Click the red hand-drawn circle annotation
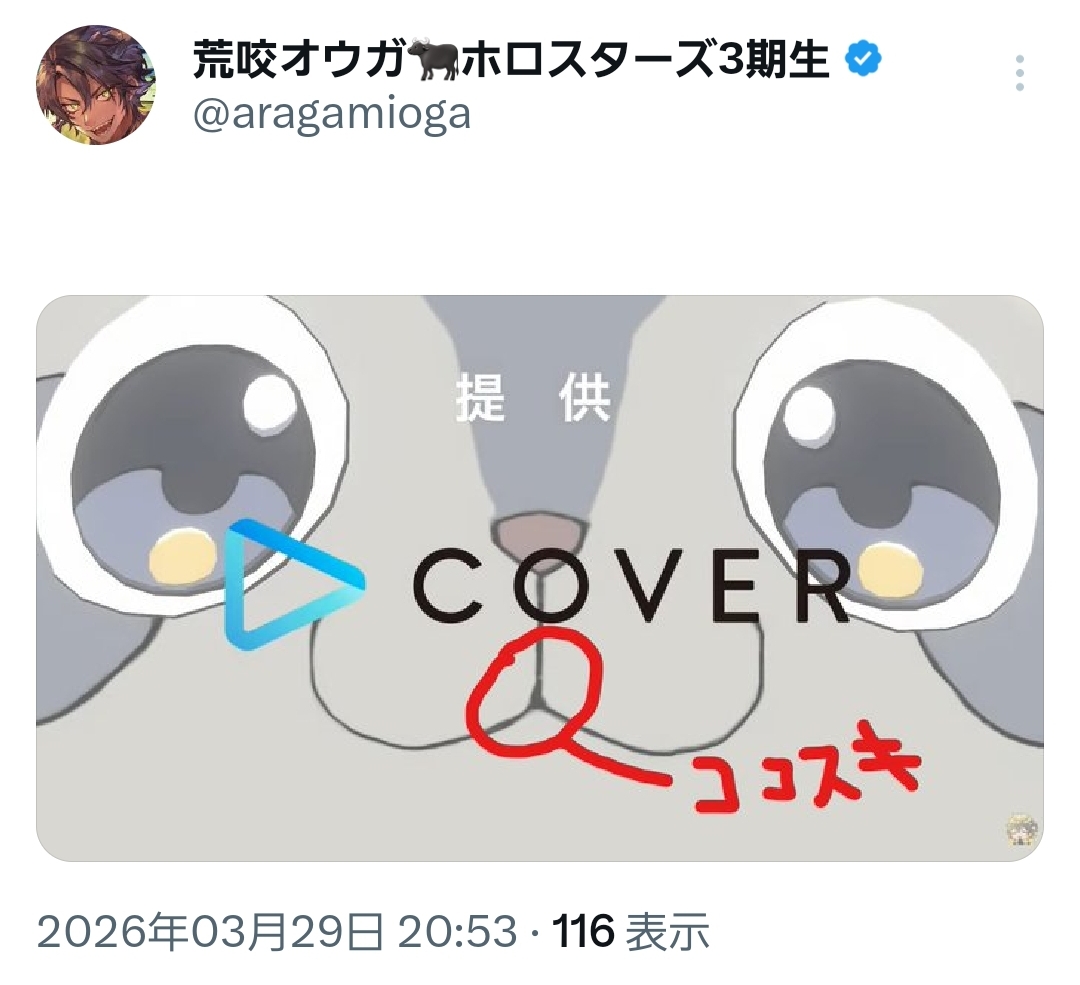Viewport: 1080px width, 985px height. [x=535, y=691]
